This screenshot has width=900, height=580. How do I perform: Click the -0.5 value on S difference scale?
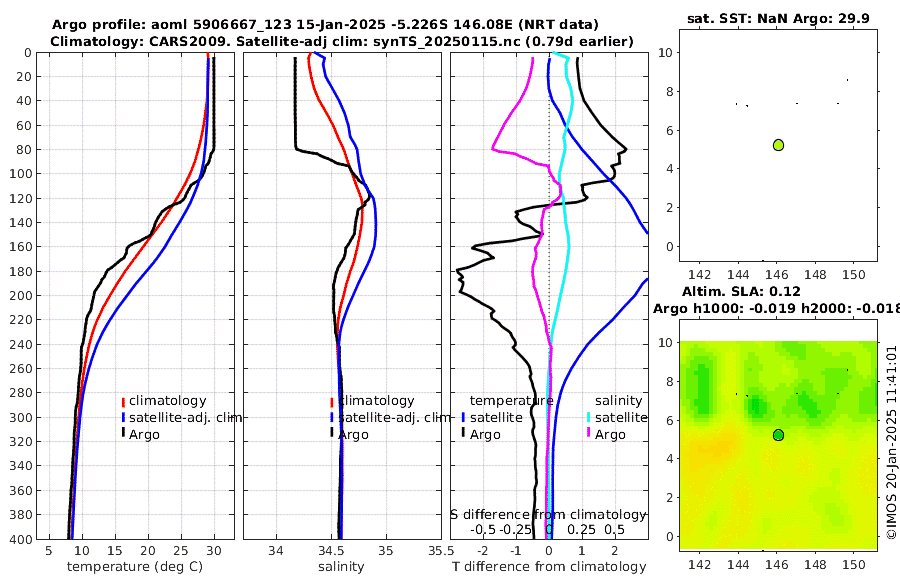484,529
